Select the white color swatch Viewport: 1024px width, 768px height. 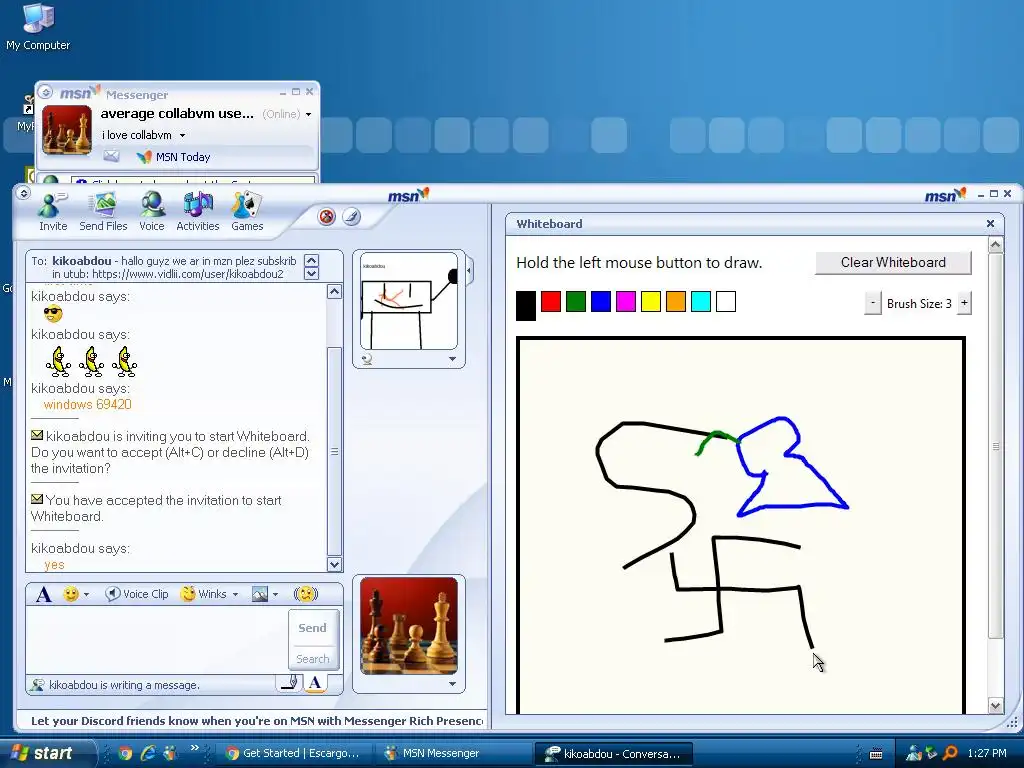pyautogui.click(x=726, y=301)
